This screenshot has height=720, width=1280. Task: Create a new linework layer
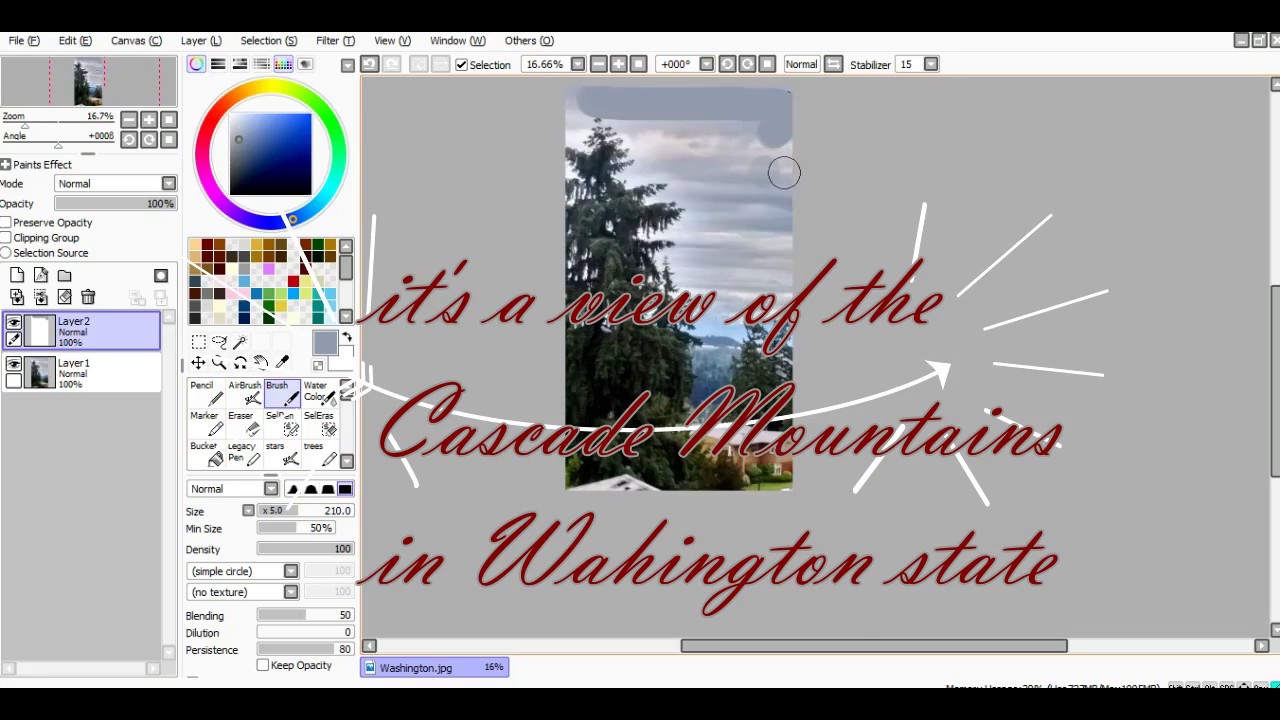coord(41,275)
